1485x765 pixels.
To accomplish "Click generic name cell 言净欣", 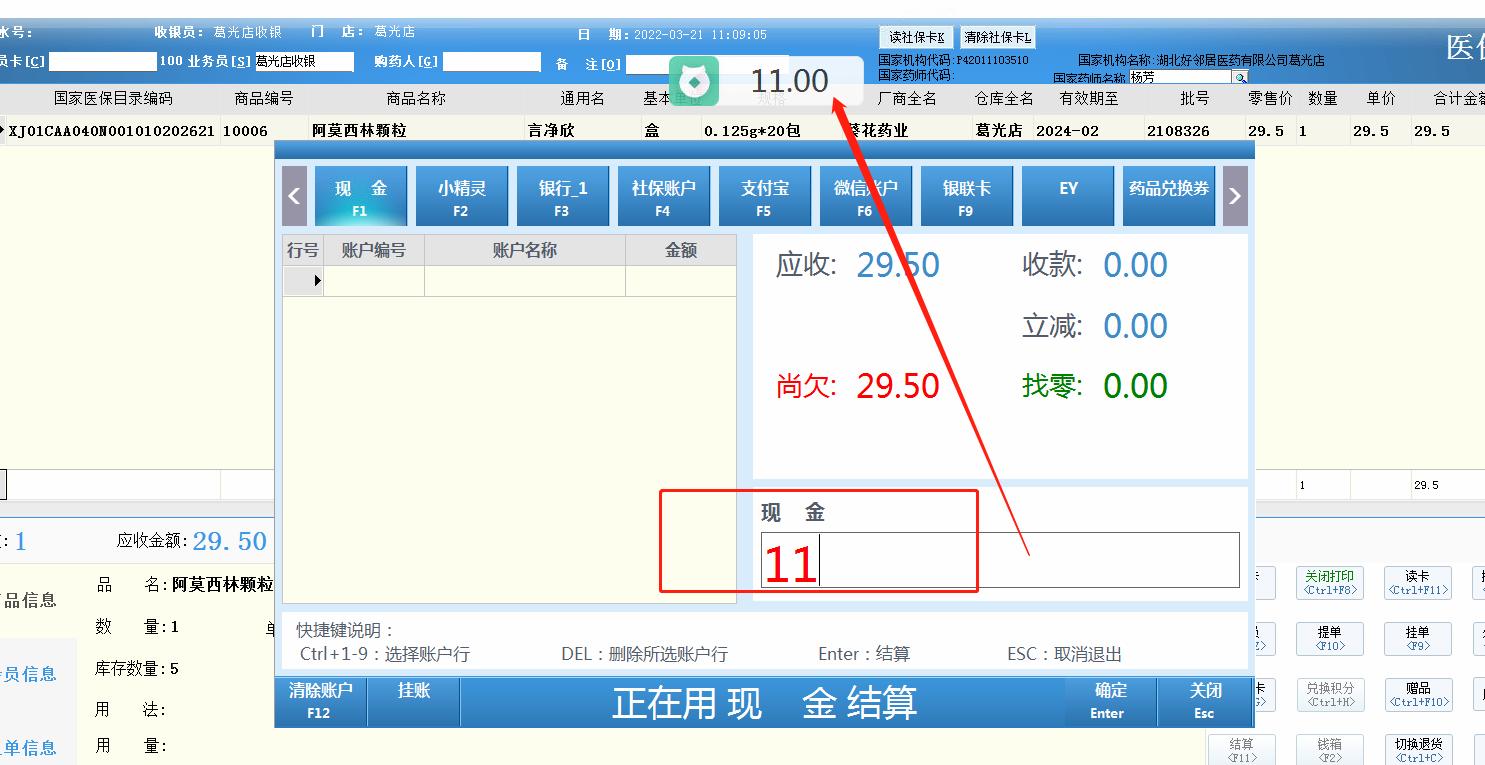I will pyautogui.click(x=583, y=131).
